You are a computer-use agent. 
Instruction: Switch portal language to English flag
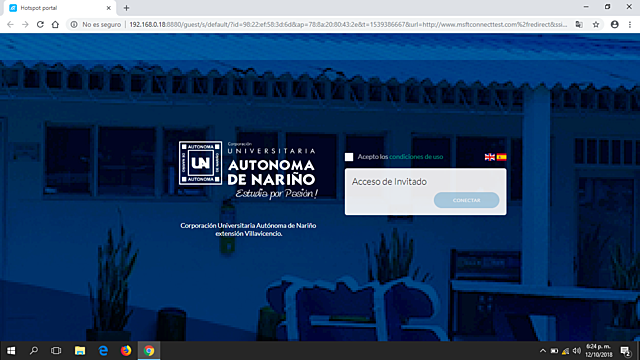[x=490, y=157]
